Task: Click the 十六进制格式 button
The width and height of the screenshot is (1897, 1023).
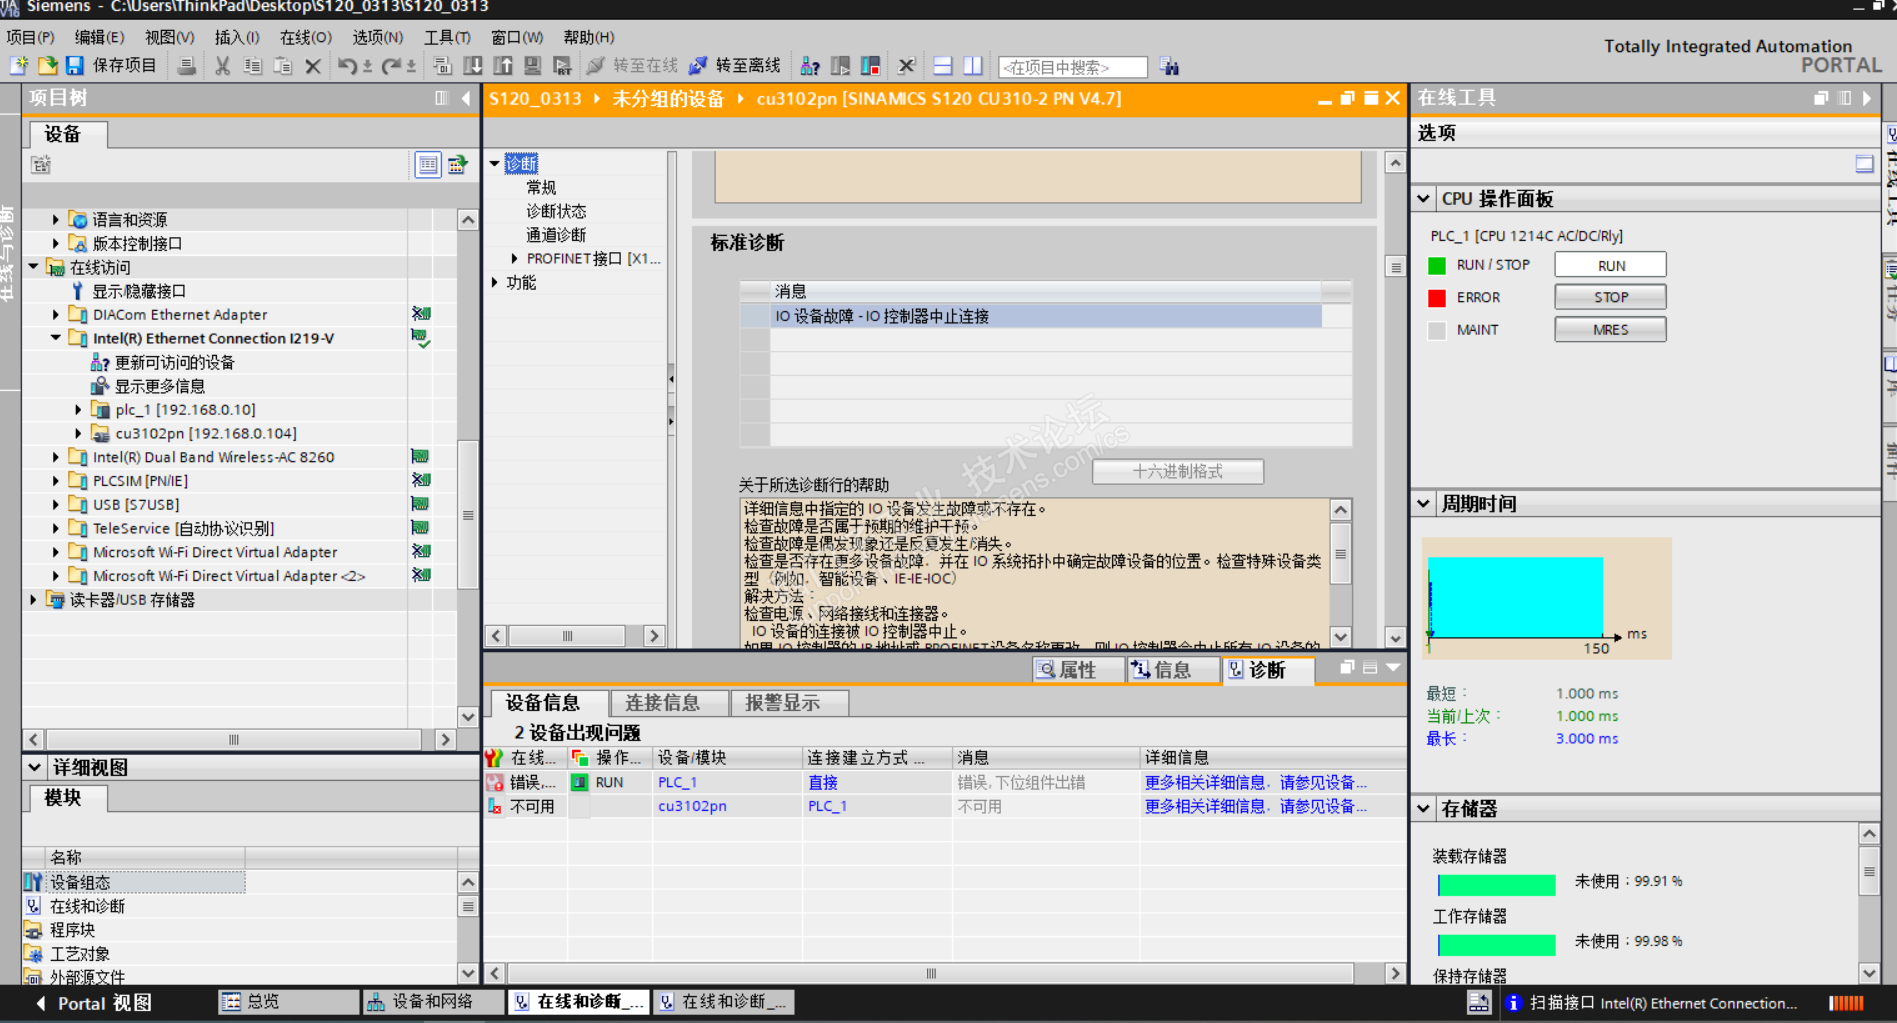Action: tap(1178, 471)
